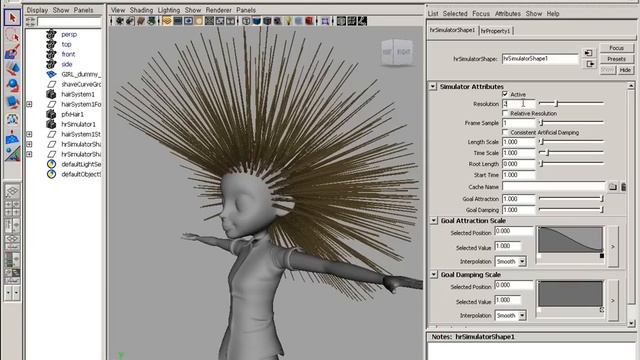Image resolution: width=640 pixels, height=360 pixels.
Task: Select pfxHair1 in the outliner
Action: point(72,114)
